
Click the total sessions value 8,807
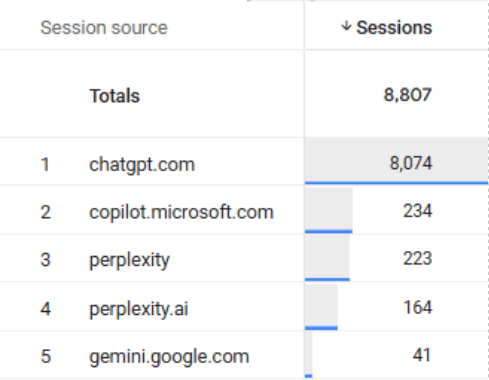(x=408, y=95)
